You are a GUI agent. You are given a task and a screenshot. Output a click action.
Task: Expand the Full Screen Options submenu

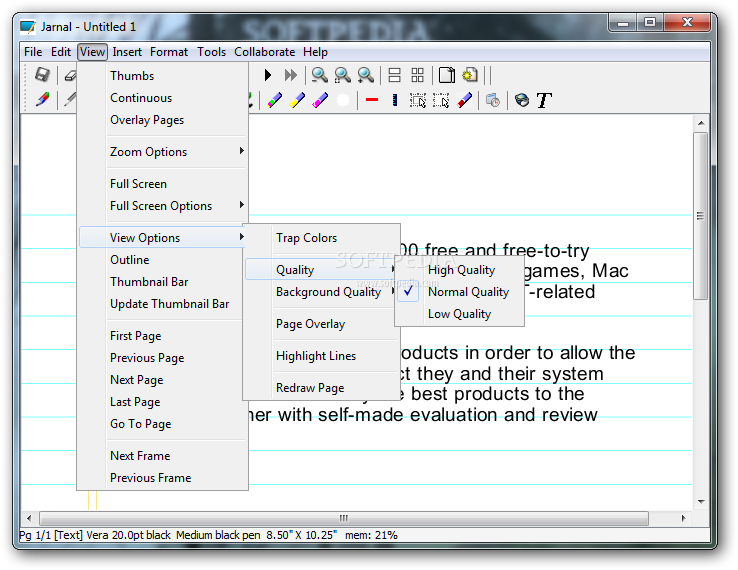coord(163,206)
